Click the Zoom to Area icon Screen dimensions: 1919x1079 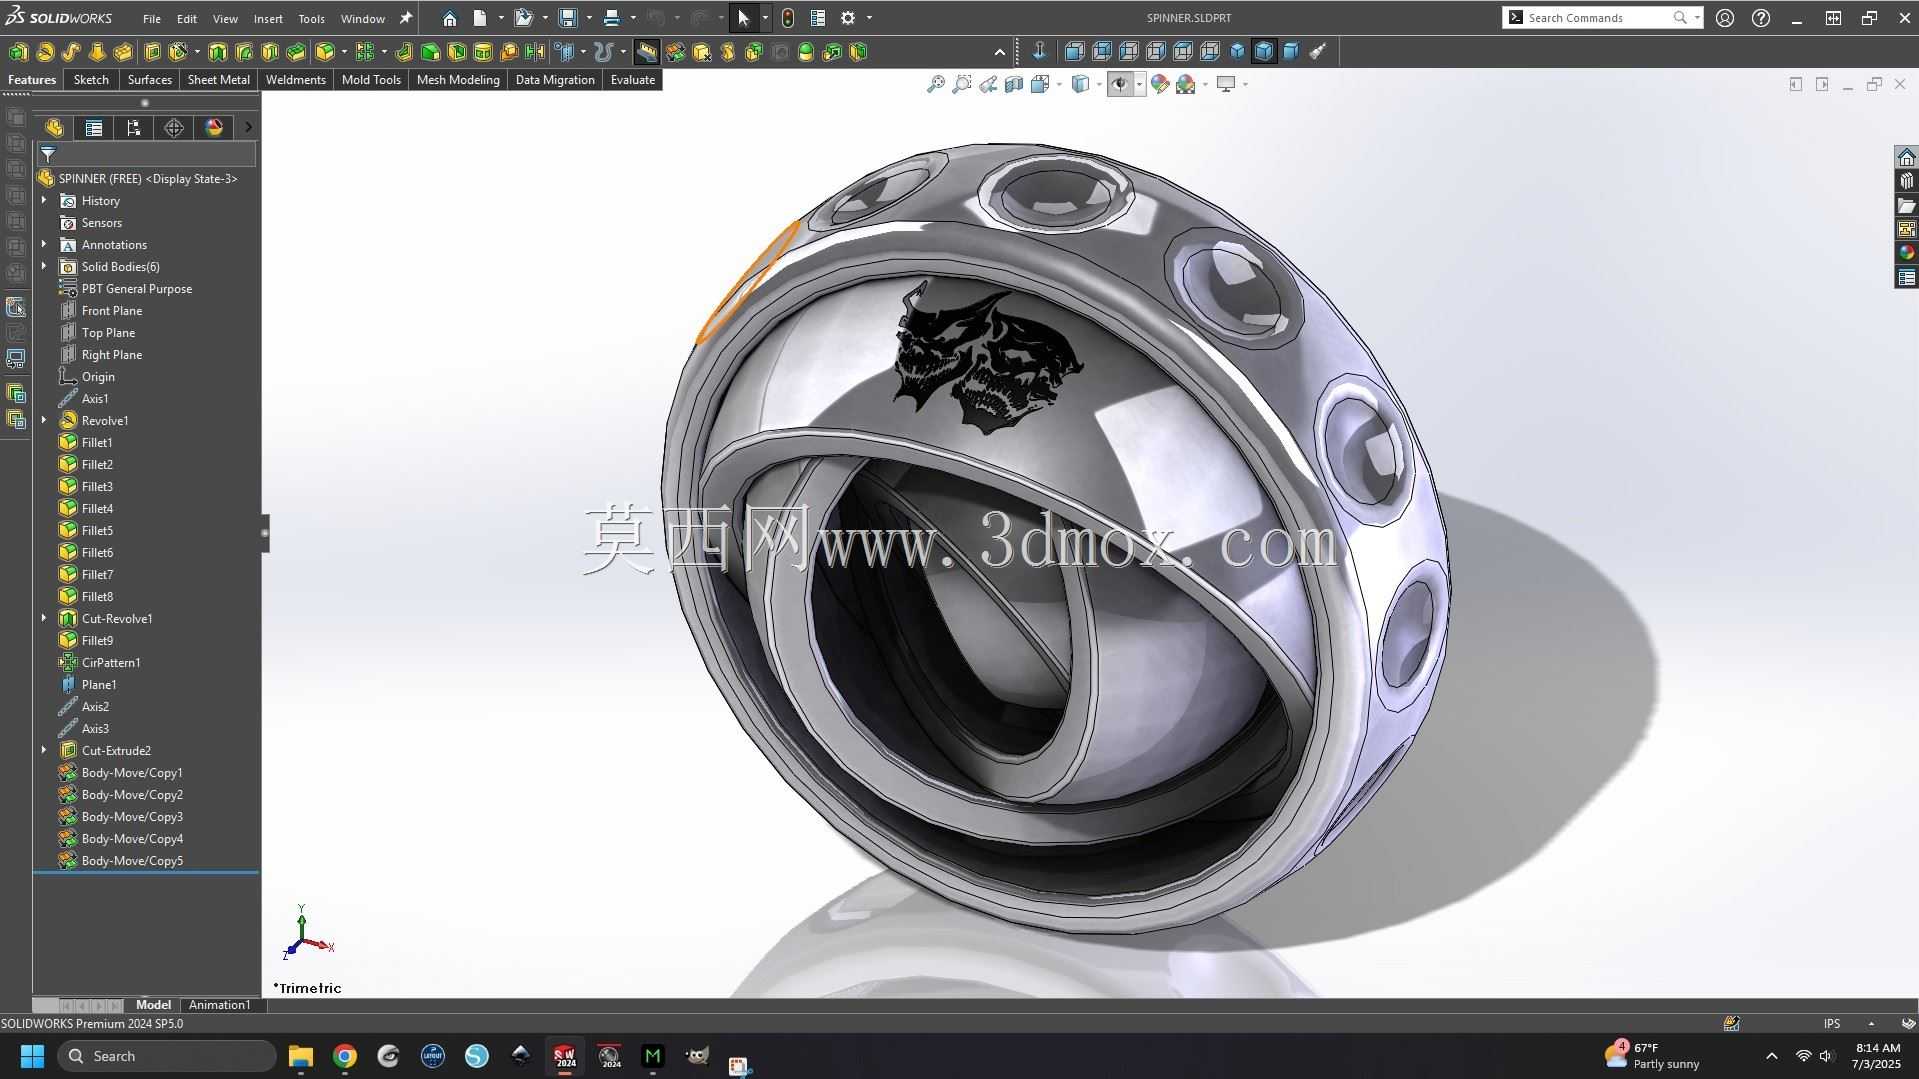click(x=962, y=85)
